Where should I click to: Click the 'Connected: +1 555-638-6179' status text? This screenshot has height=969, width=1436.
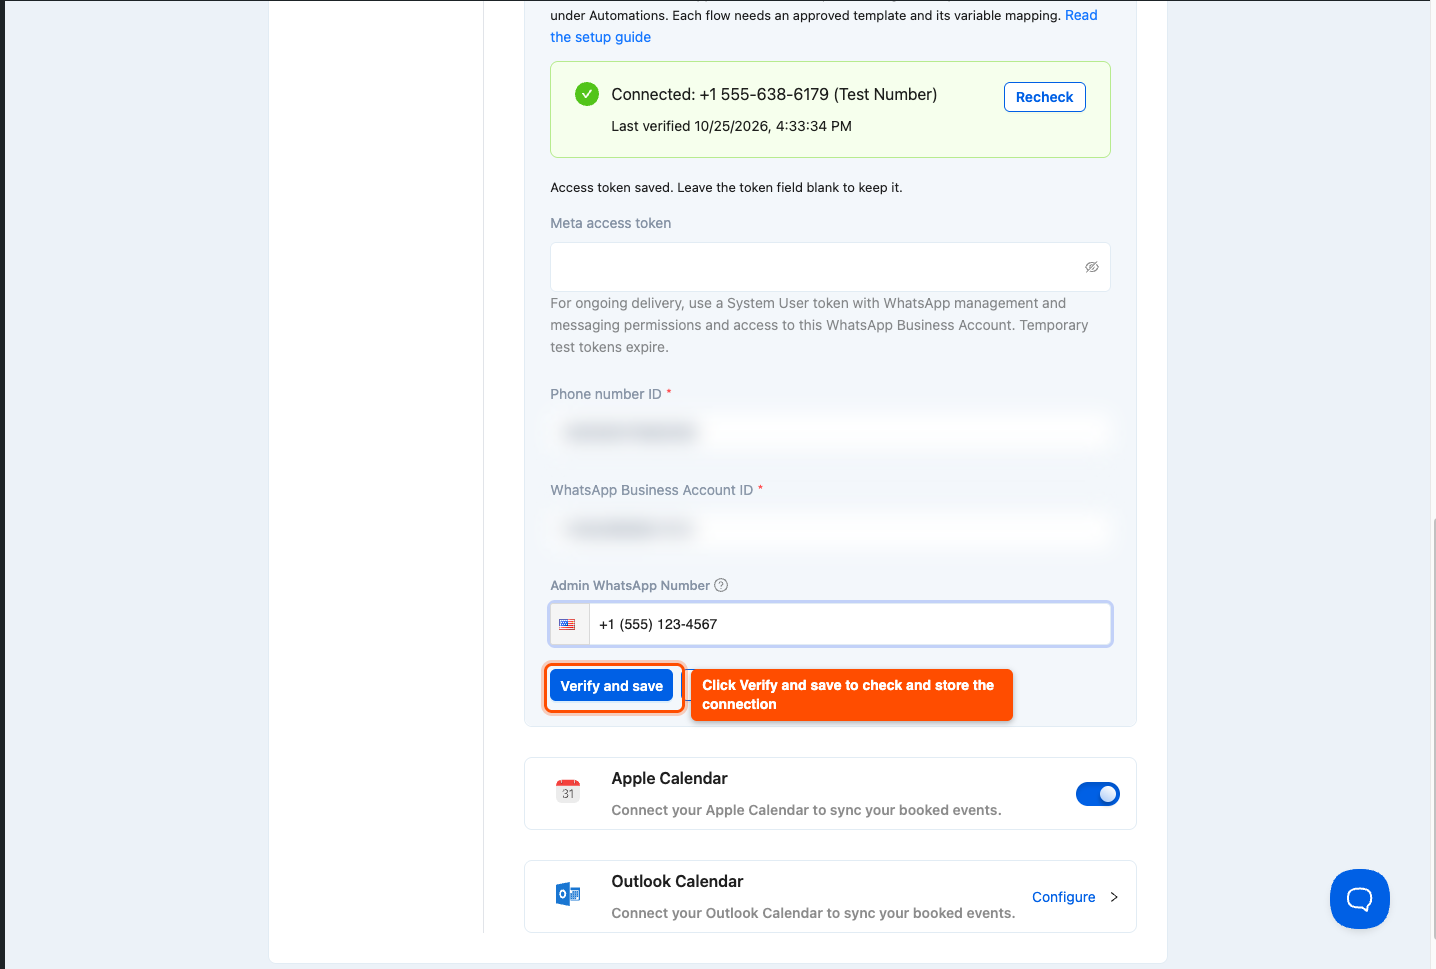(774, 94)
